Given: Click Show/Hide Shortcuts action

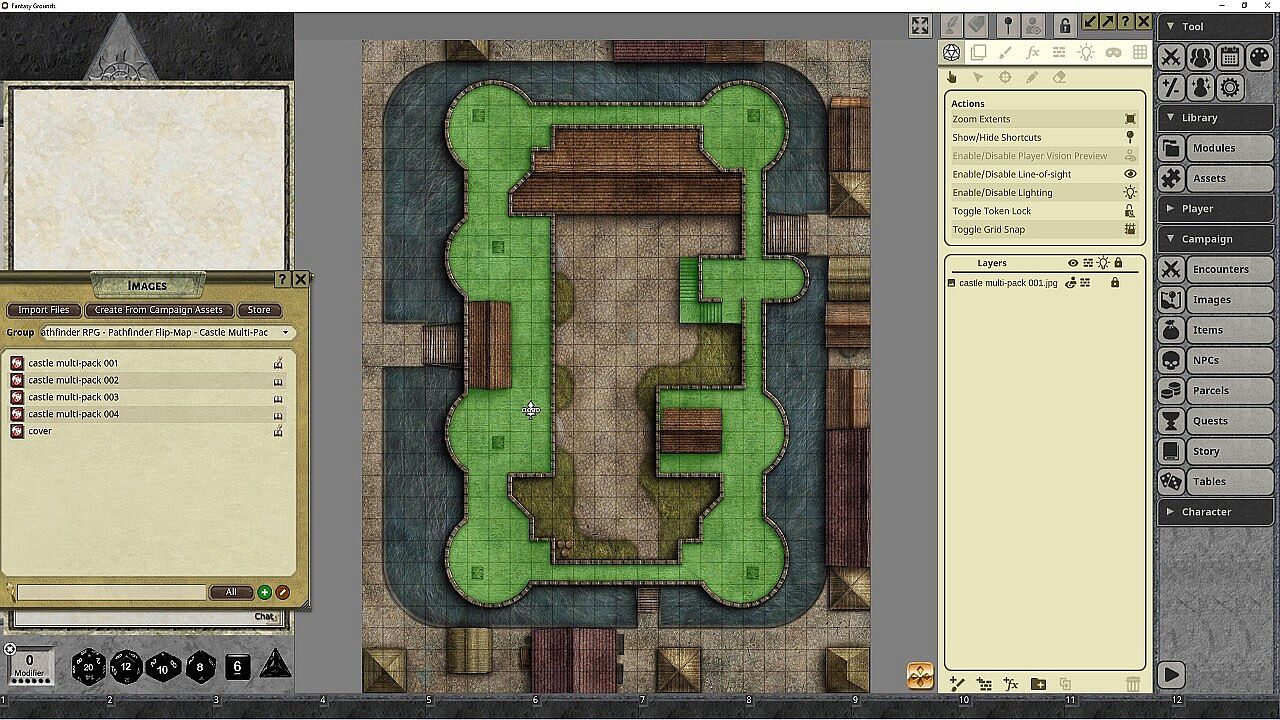Looking at the screenshot, I should pyautogui.click(x=1044, y=138).
